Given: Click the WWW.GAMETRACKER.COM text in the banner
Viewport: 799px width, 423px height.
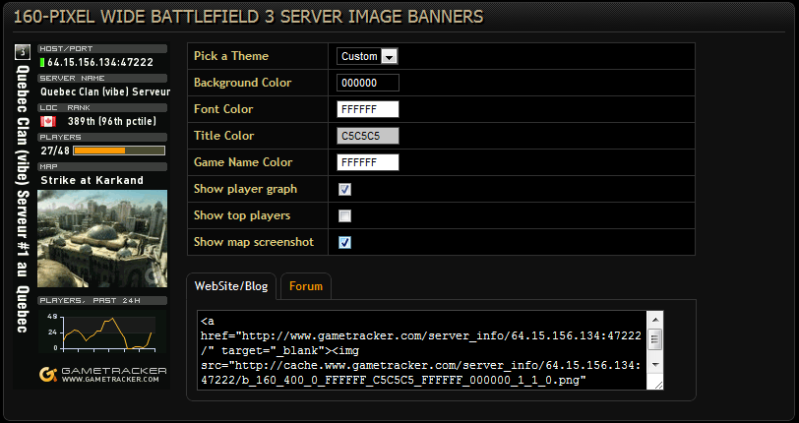Looking at the screenshot, I should (111, 380).
